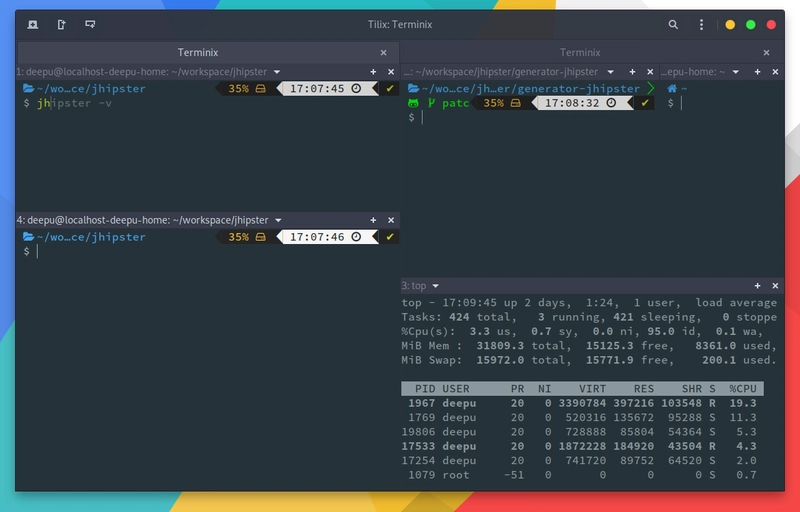Open the search icon in the title bar
The image size is (800, 512).
(x=673, y=24)
